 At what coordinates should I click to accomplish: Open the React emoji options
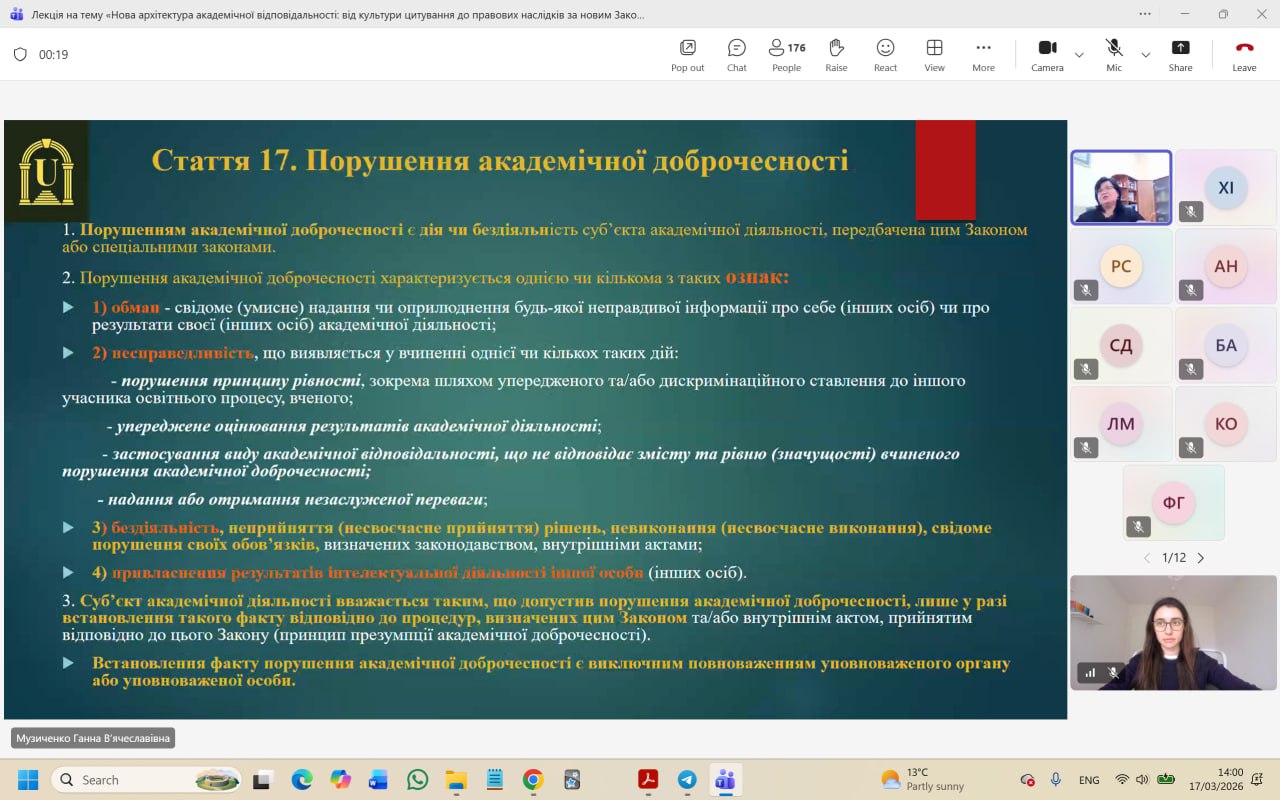pos(885,54)
